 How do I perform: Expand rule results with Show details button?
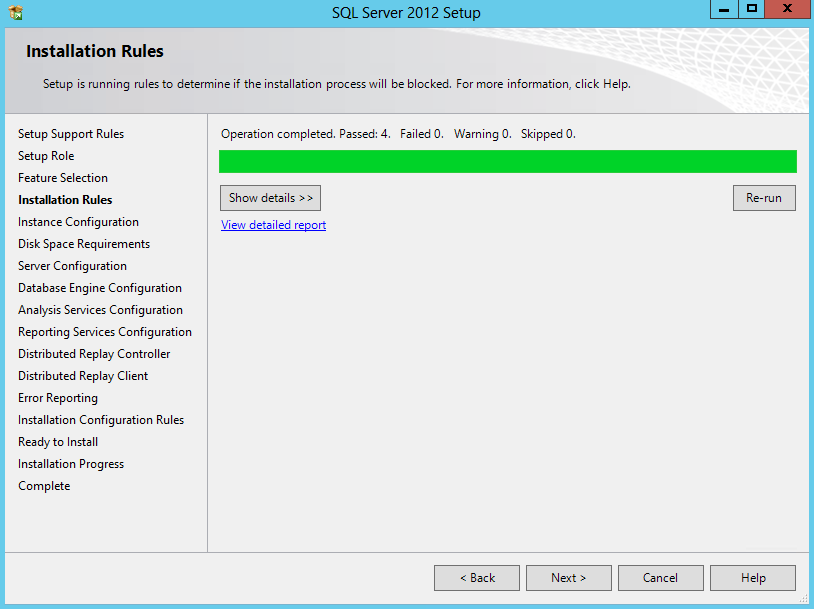pyautogui.click(x=270, y=198)
